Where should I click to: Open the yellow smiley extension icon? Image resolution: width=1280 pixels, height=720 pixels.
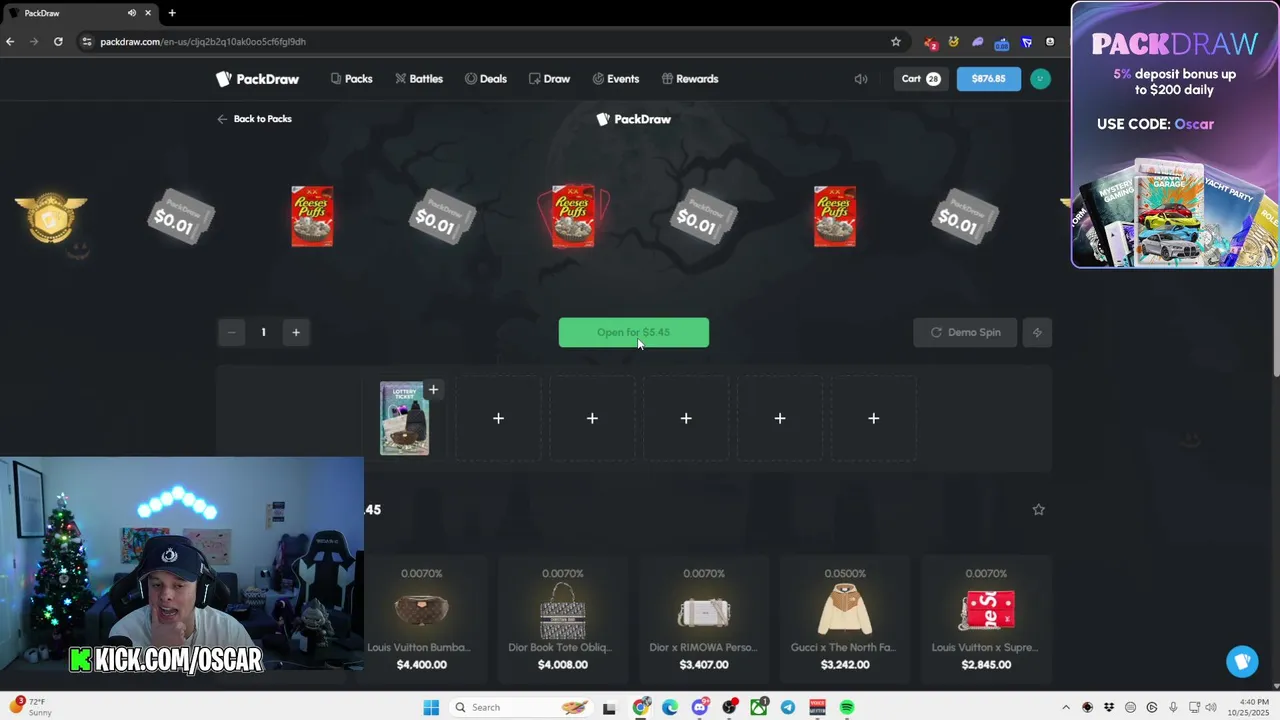pos(954,42)
